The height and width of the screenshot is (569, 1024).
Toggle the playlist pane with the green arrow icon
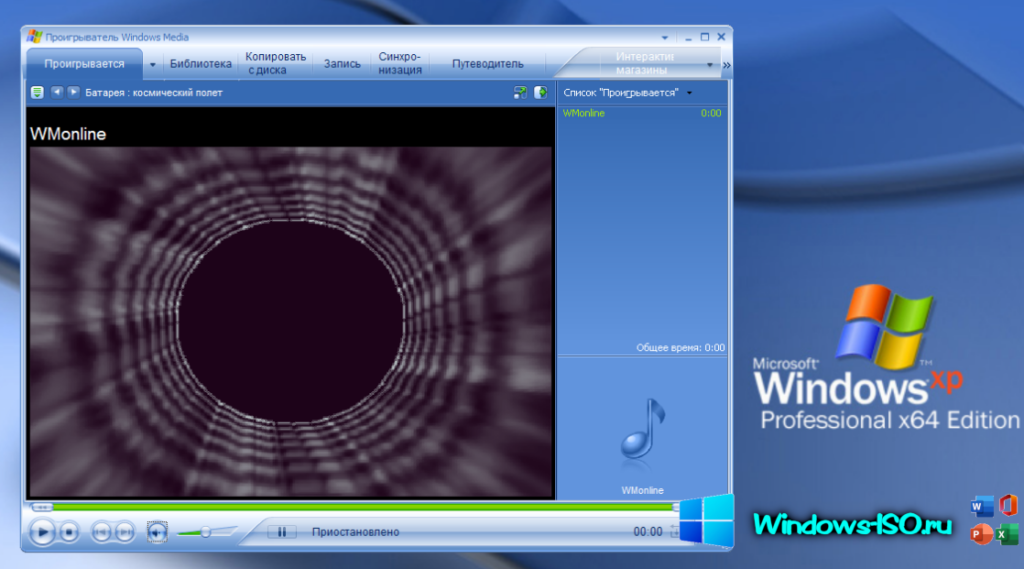[x=541, y=93]
